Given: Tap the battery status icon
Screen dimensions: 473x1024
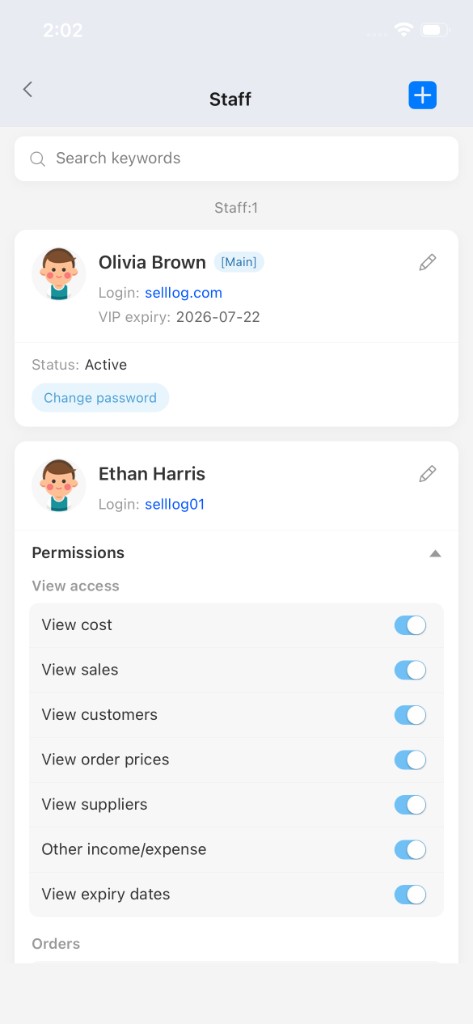Looking at the screenshot, I should pyautogui.click(x=434, y=29).
